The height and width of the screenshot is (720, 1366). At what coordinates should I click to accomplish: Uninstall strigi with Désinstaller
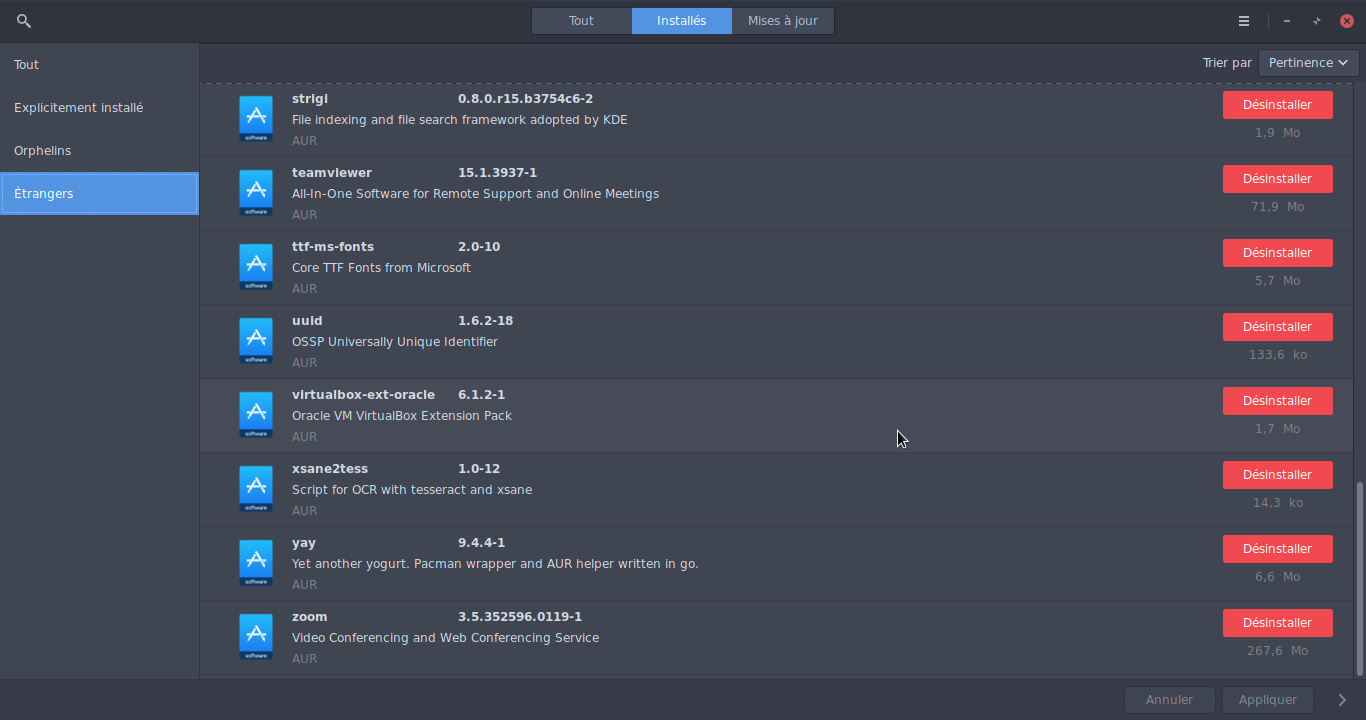[x=1278, y=105]
